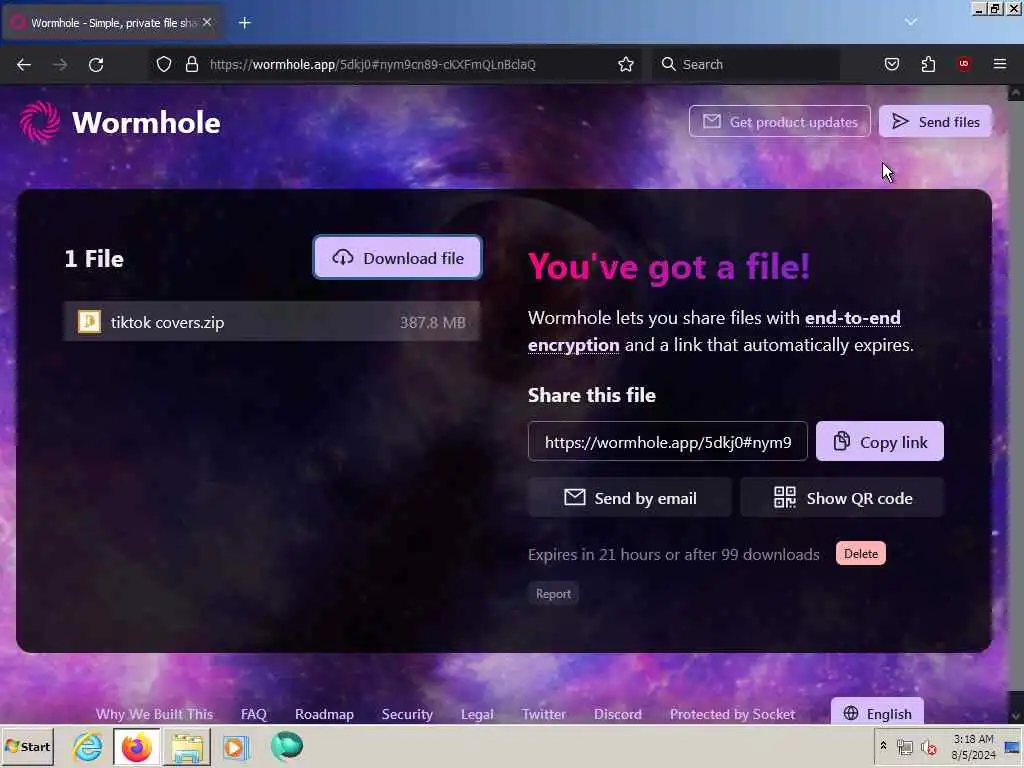Click the browser Search box
Viewport: 1024px width, 768px height.
point(744,64)
